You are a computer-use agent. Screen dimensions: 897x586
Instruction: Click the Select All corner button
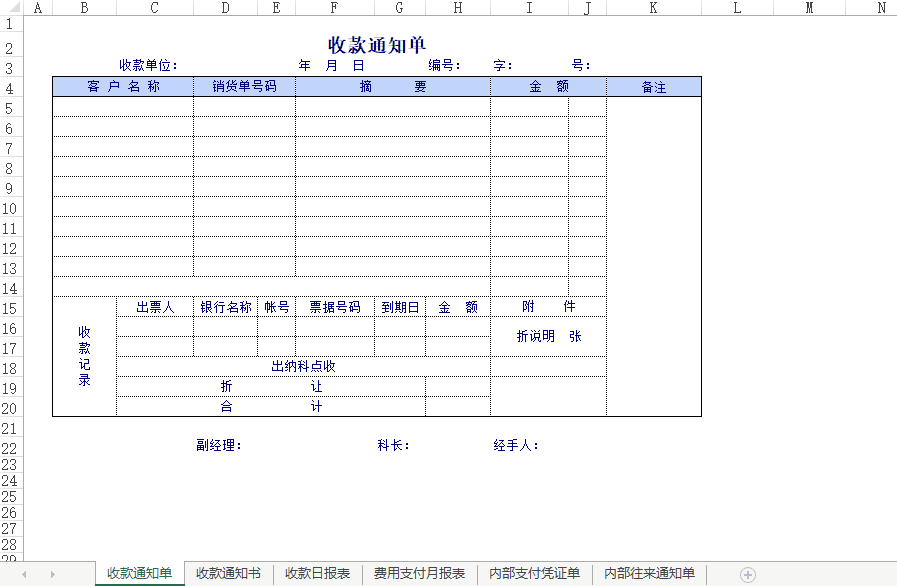(x=11, y=8)
